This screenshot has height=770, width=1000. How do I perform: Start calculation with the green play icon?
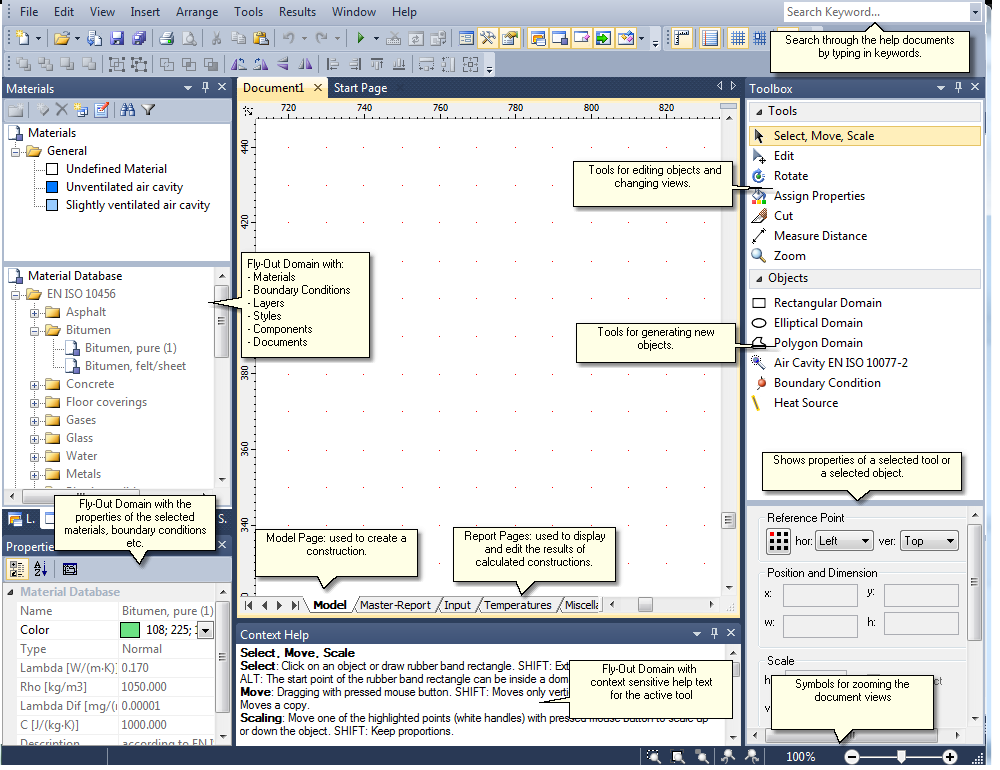click(361, 39)
